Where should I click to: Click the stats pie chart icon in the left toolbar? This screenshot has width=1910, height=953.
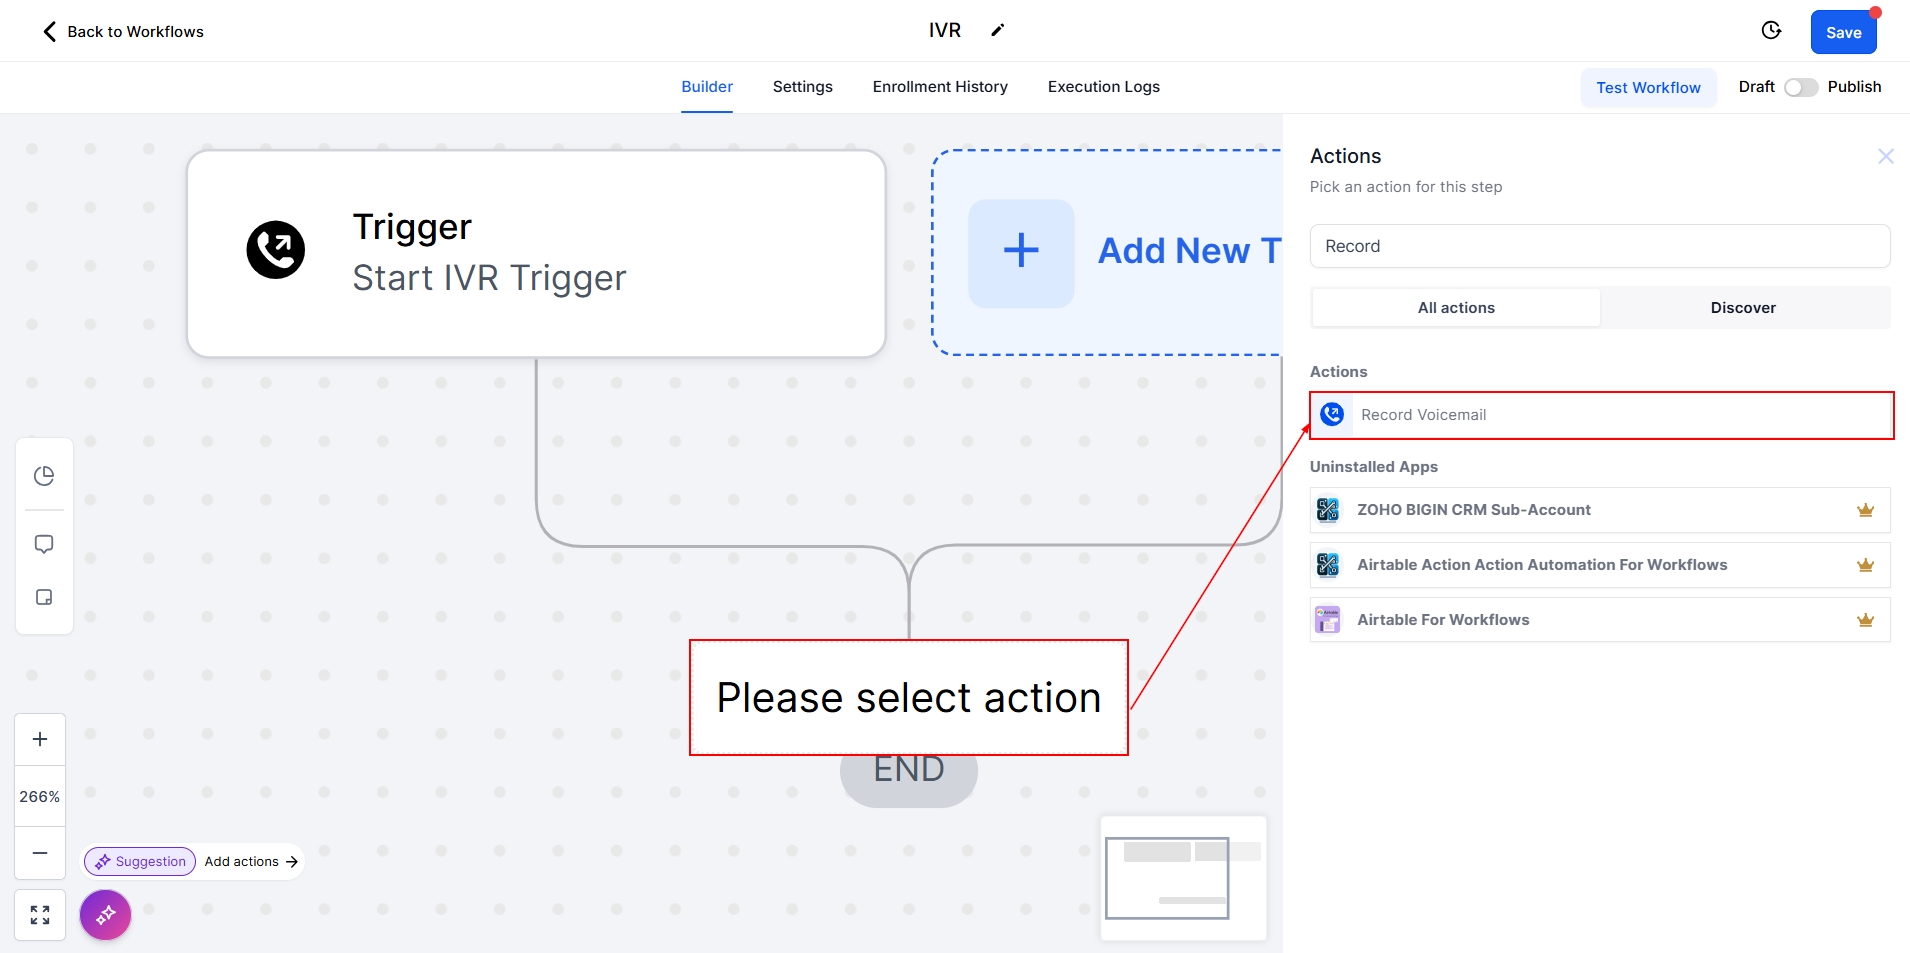tap(44, 476)
